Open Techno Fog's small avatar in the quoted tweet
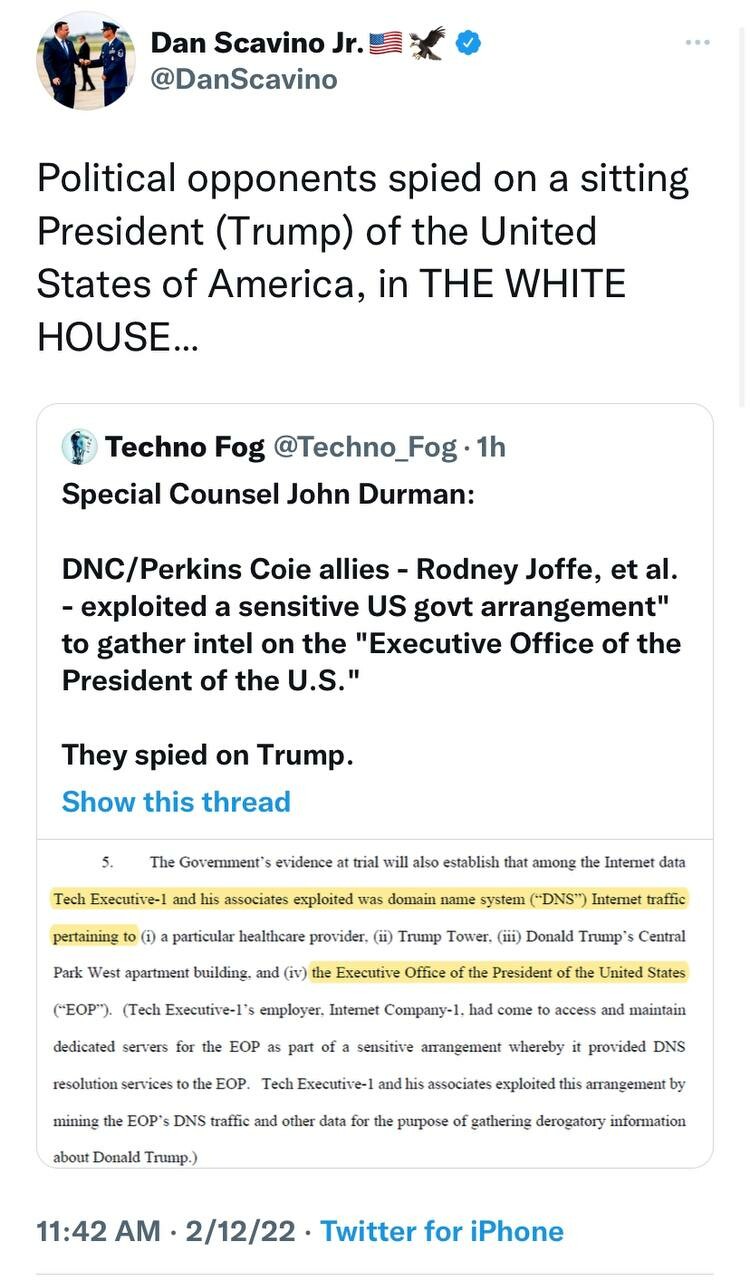The width and height of the screenshot is (750, 1280). 79,447
